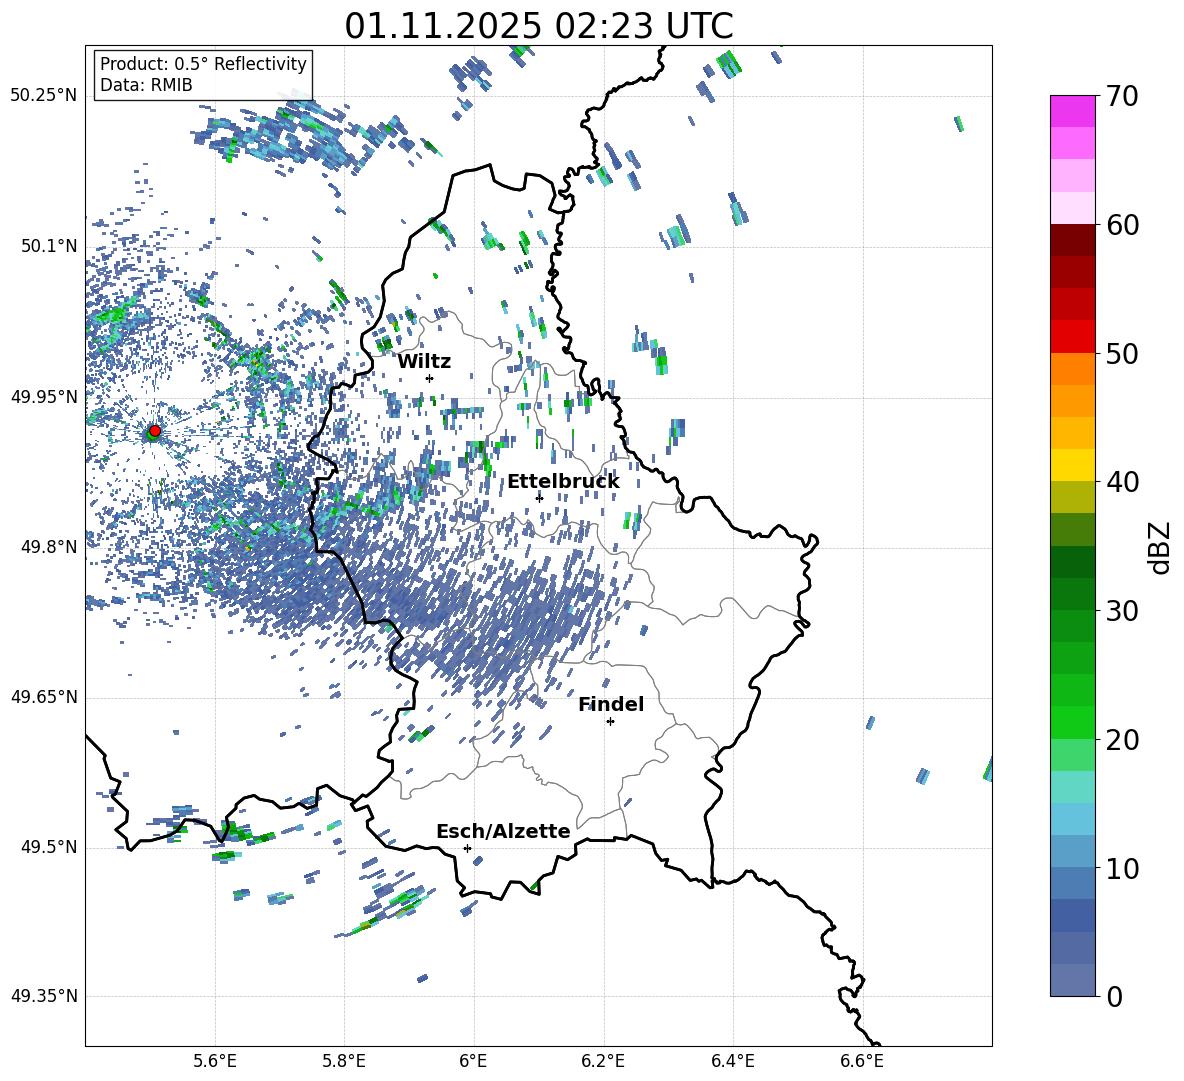
Task: Select the Findel city label
Action: click(x=610, y=704)
